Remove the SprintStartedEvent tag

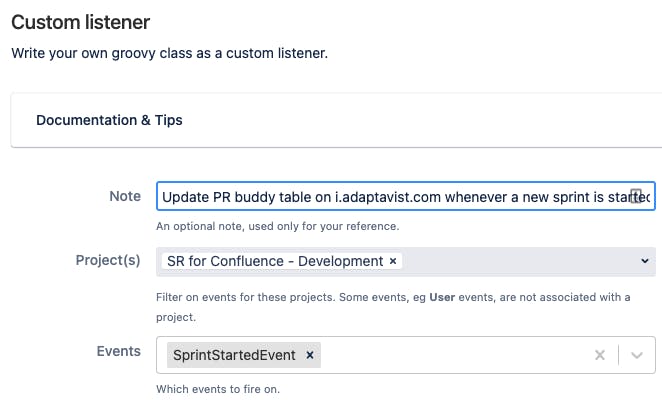pos(309,355)
